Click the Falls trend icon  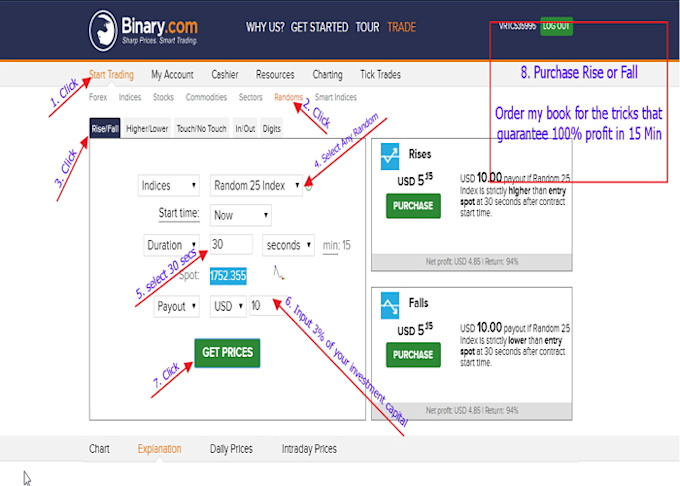[x=389, y=305]
